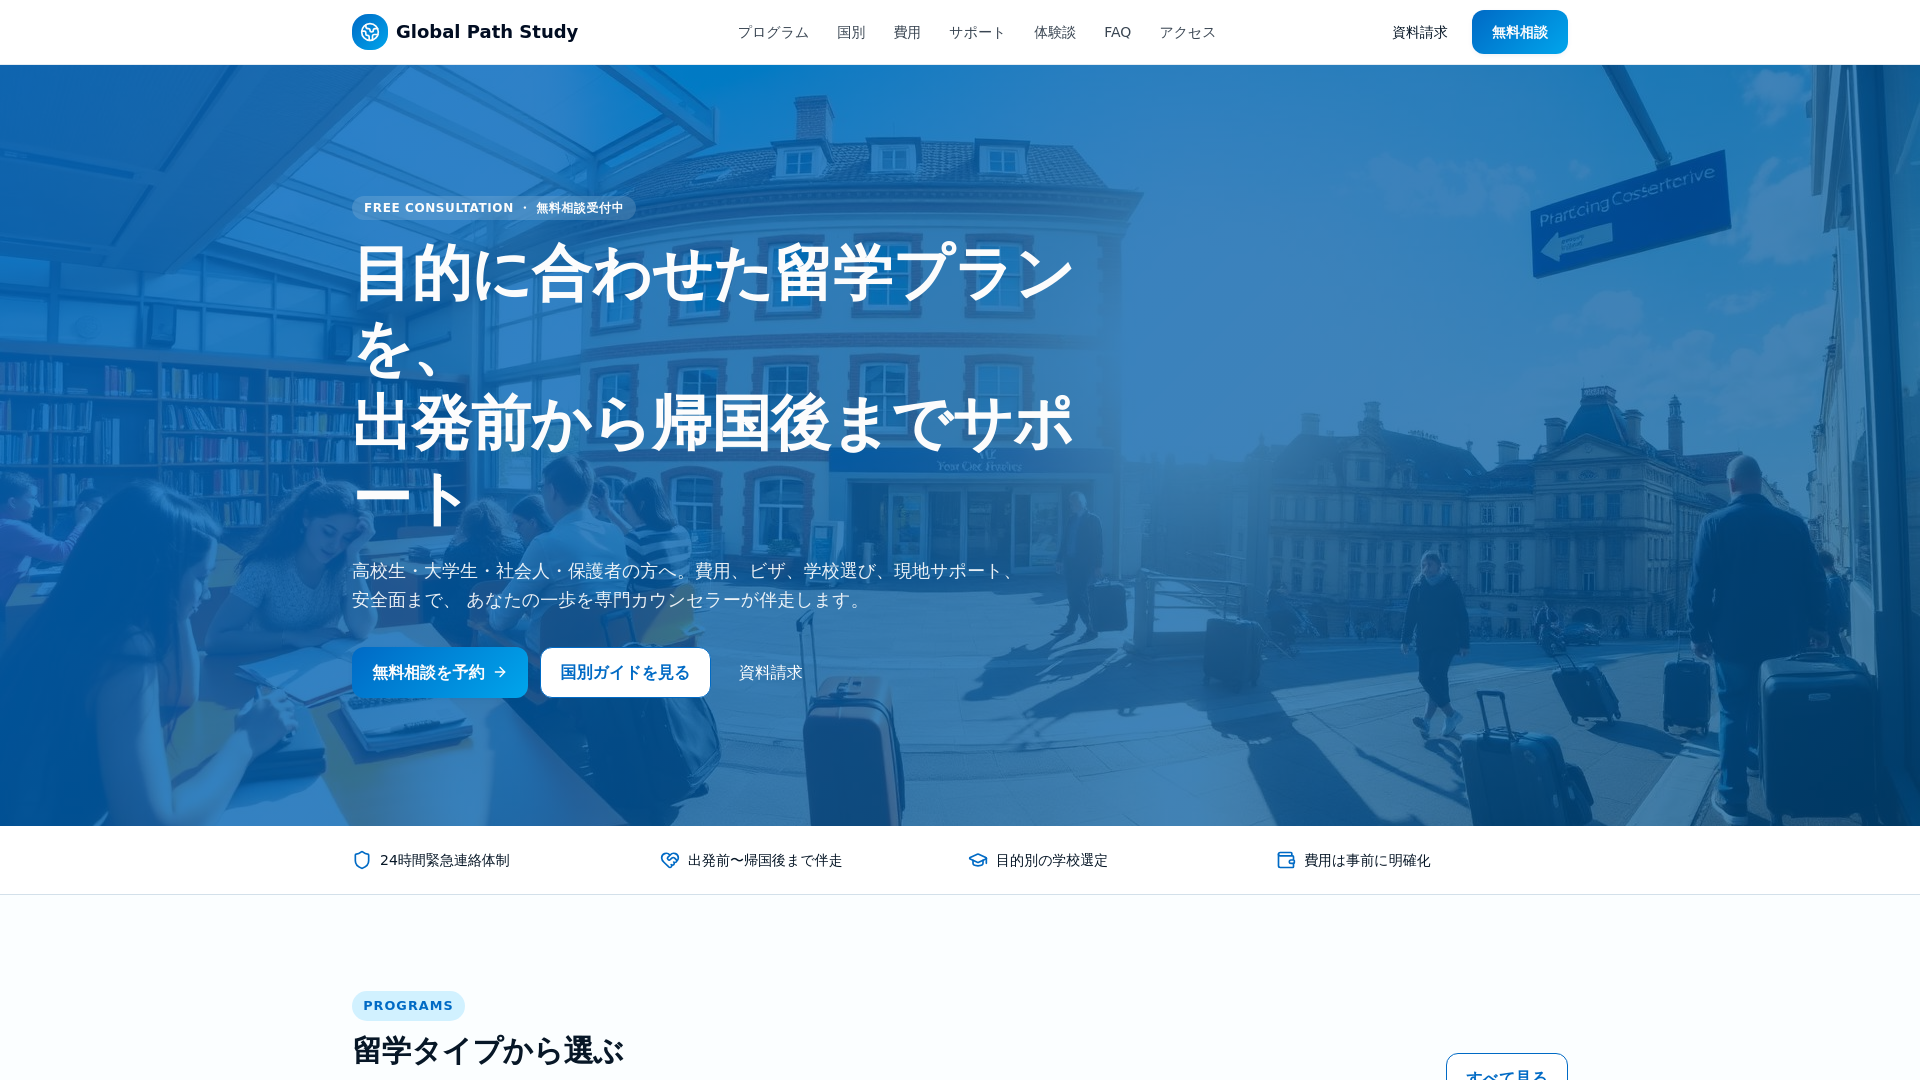Click the 24時間緊急連絡体制 text
This screenshot has height=1080, width=1920.
point(445,860)
